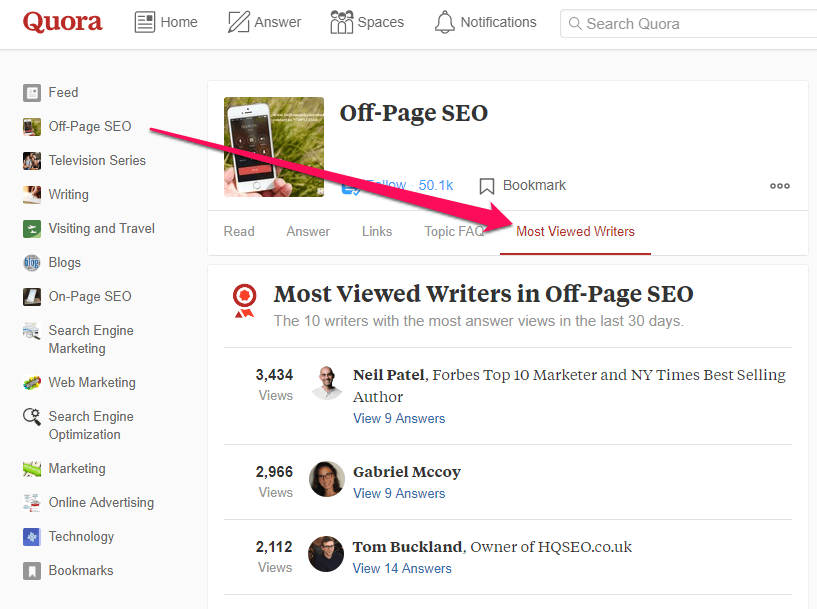Open Tom Buckland's View 14 Answers link
Screen dimensions: 817x609
pos(402,568)
